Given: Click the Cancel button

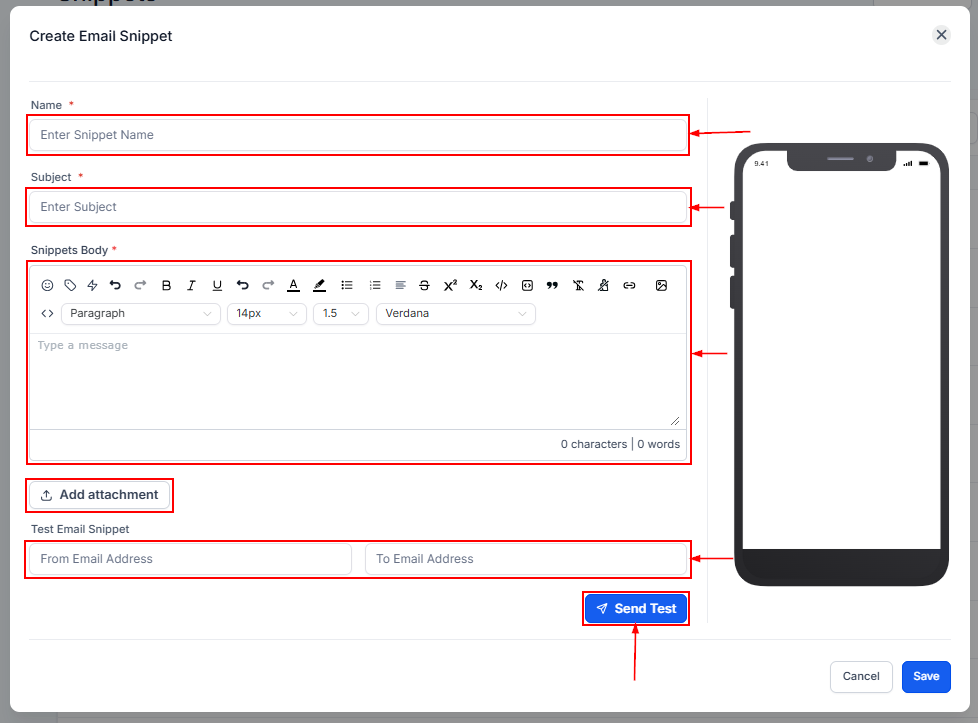Looking at the screenshot, I should click(x=861, y=676).
